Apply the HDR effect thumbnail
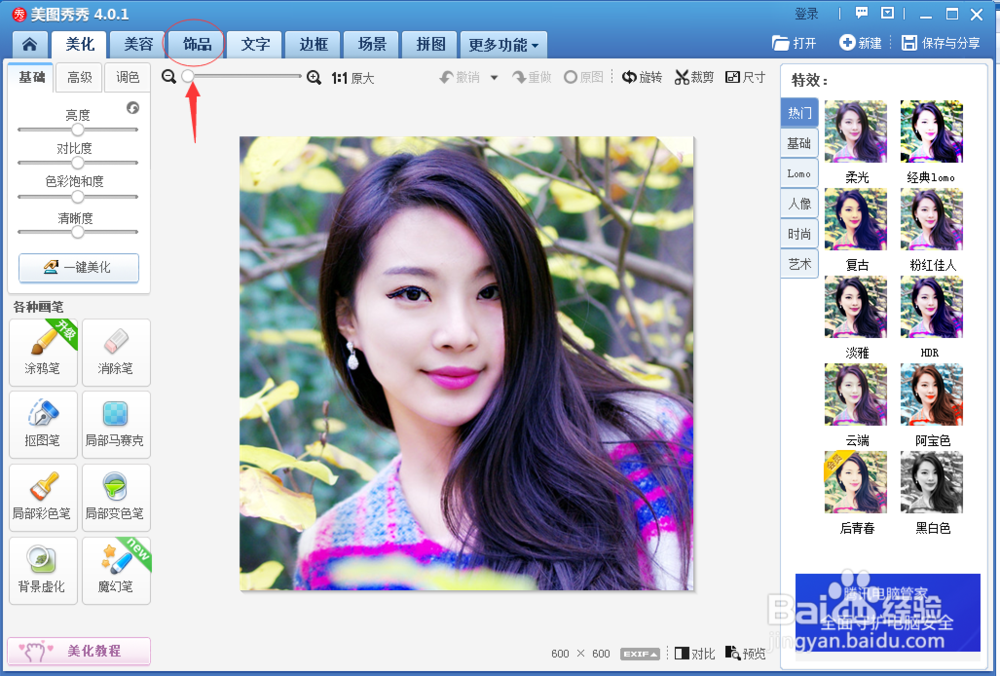This screenshot has height=676, width=1000. (931, 307)
